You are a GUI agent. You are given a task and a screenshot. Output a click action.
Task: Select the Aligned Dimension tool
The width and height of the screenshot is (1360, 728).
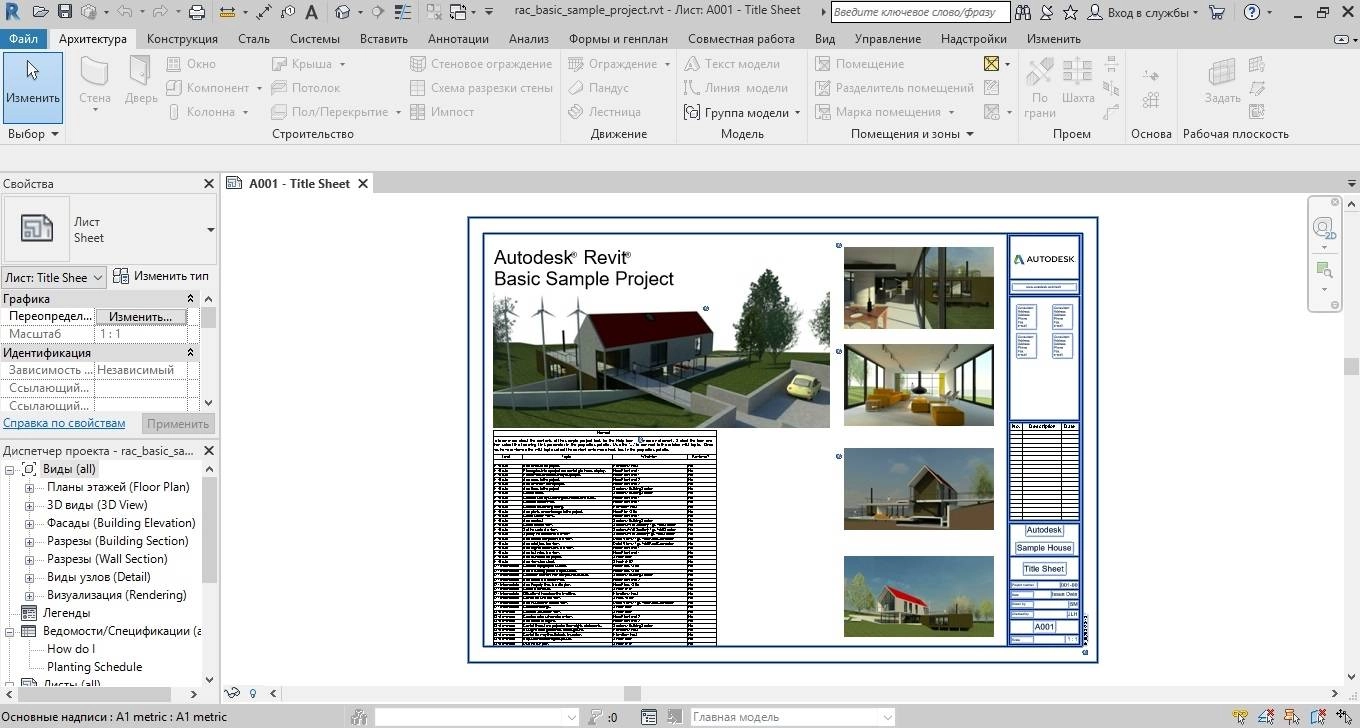point(264,12)
